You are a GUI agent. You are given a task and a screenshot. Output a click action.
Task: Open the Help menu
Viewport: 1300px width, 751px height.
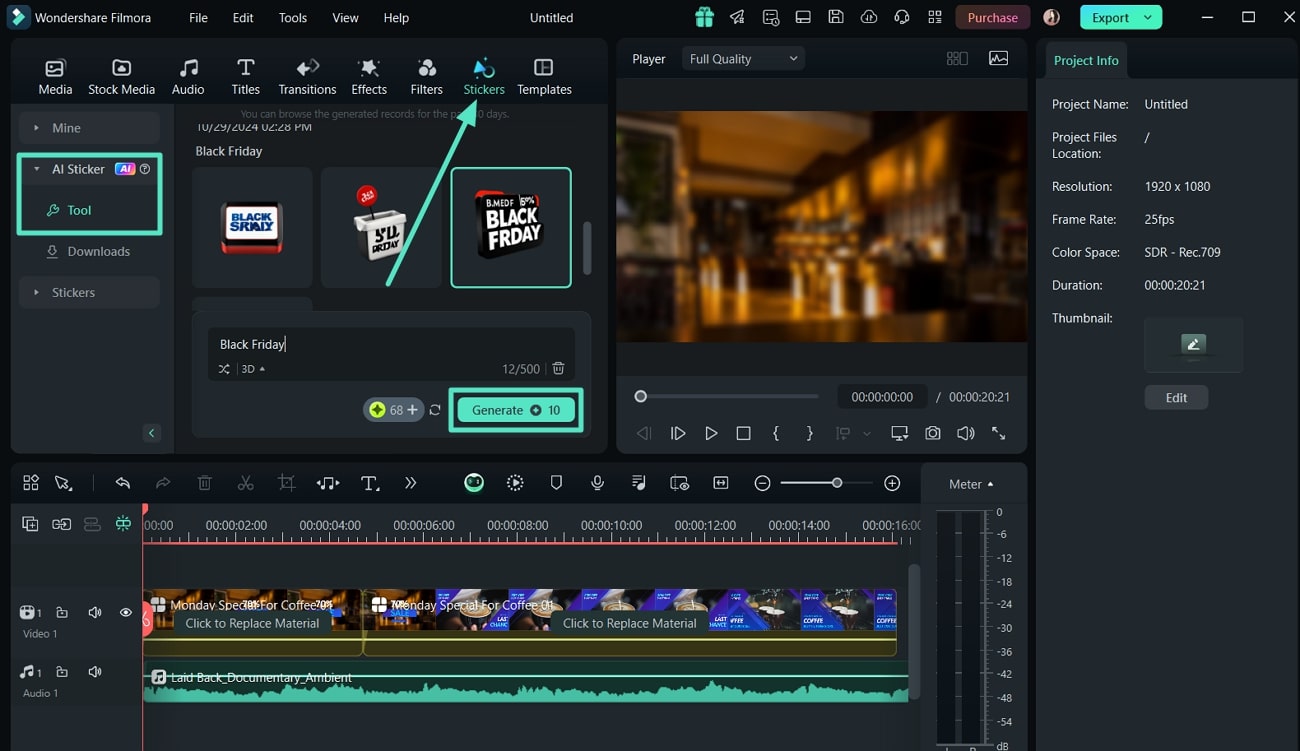(x=396, y=18)
